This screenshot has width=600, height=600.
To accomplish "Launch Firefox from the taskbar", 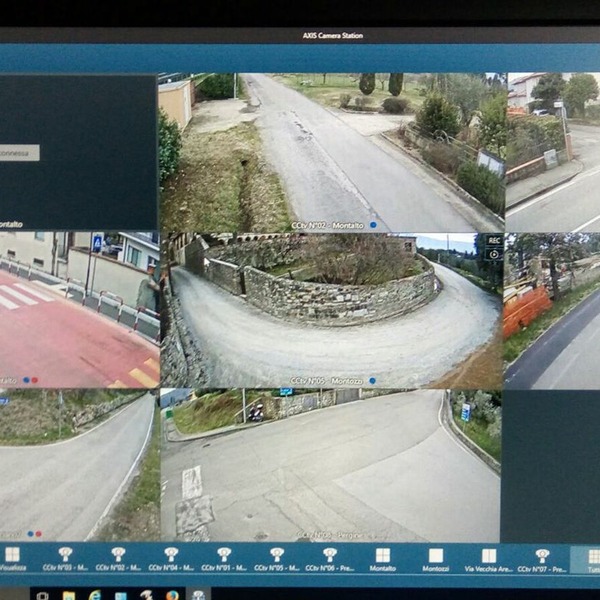I will pyautogui.click(x=173, y=595).
